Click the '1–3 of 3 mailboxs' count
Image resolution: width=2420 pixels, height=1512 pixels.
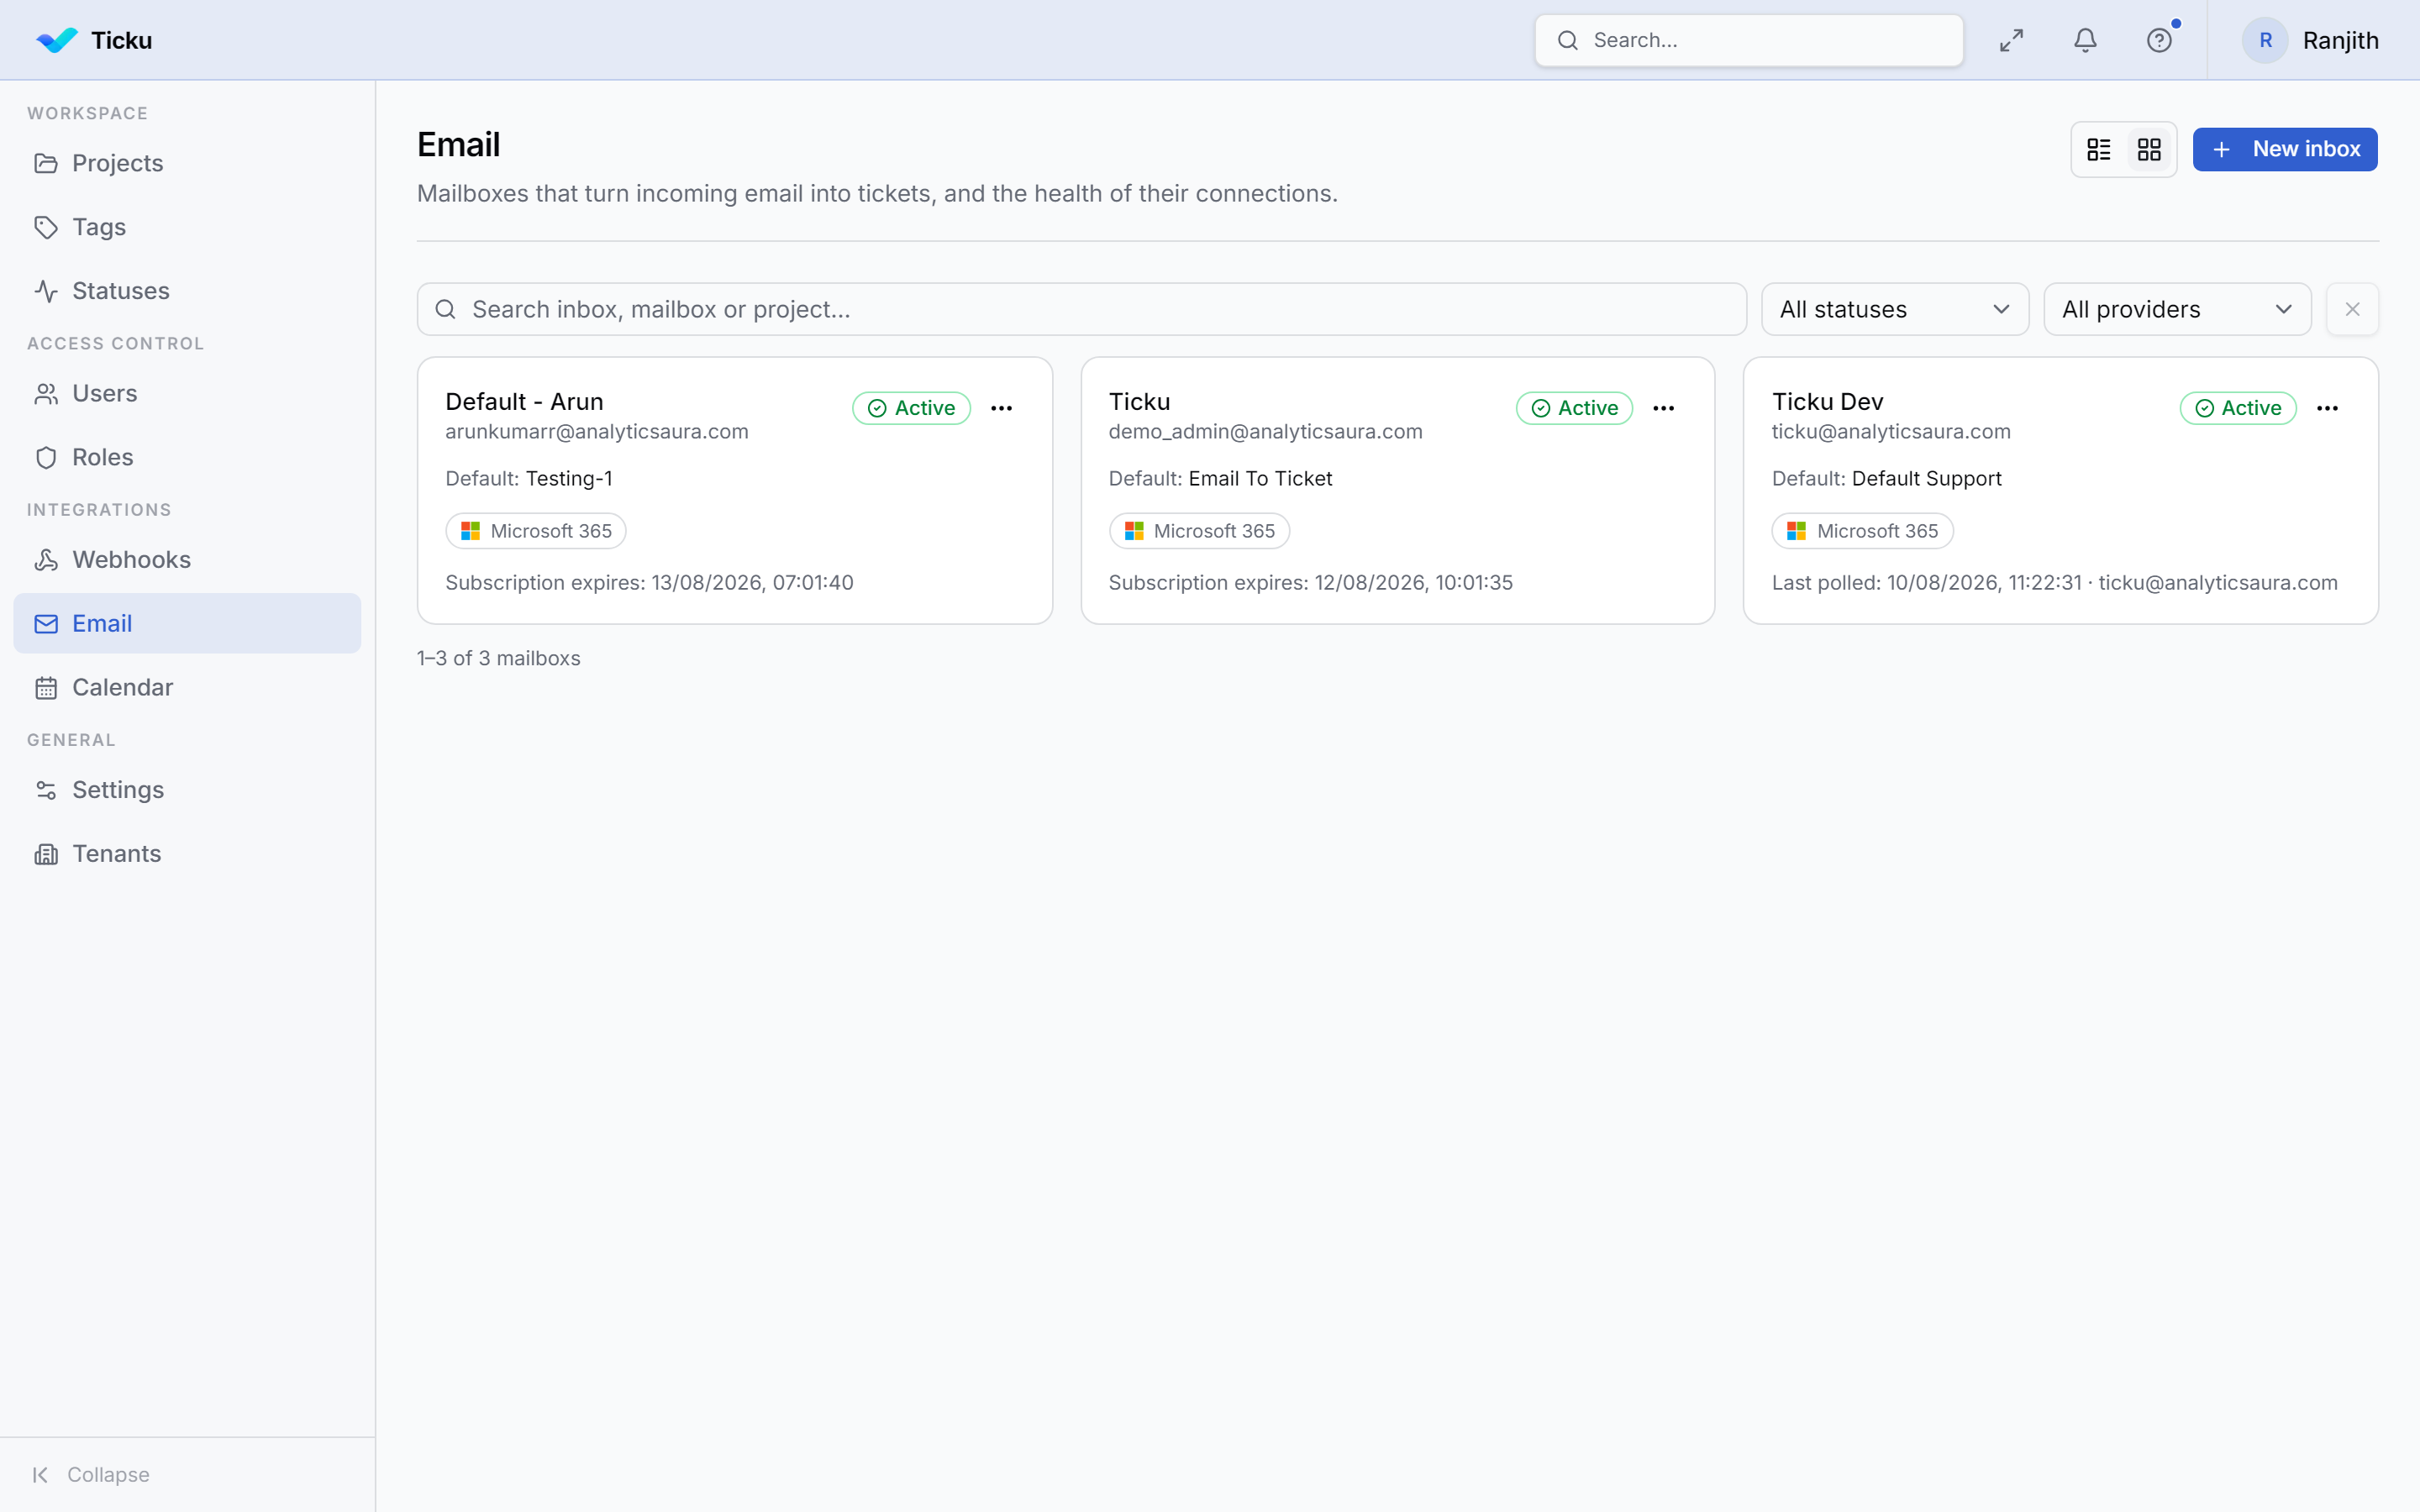498,658
